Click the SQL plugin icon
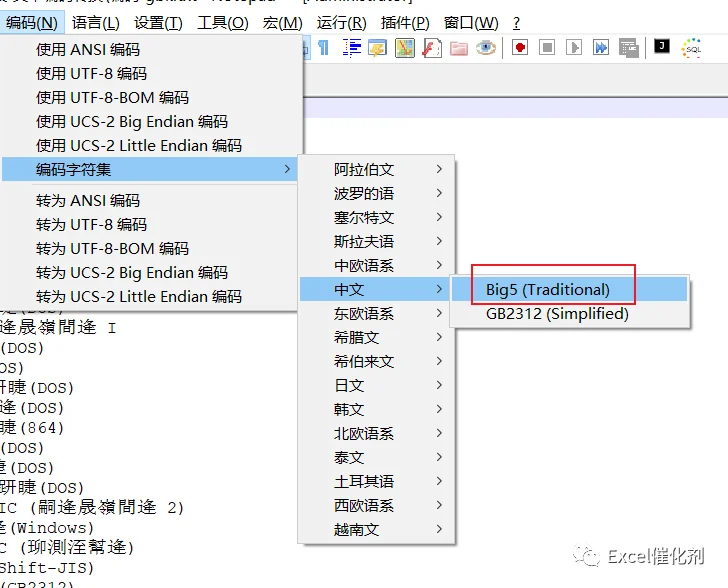Screen dimensions: 728x588 [x=691, y=48]
